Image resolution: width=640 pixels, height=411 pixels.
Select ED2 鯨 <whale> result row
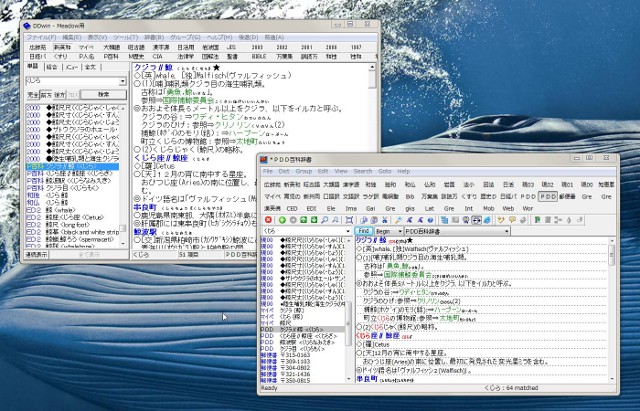[x=72, y=210]
